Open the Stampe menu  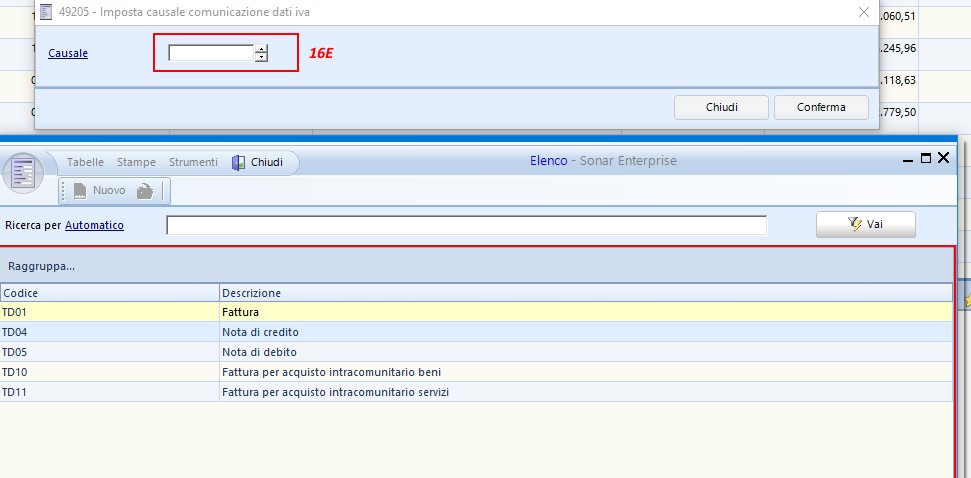click(136, 162)
